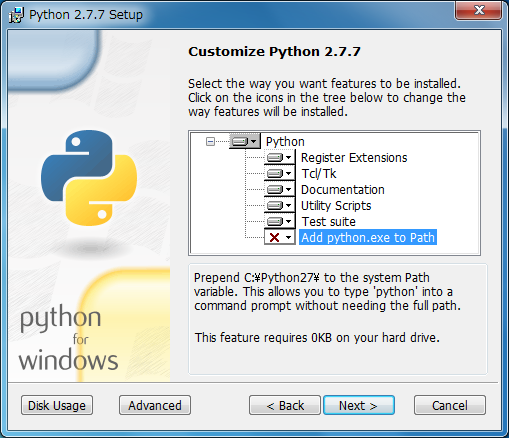The height and width of the screenshot is (438, 509).
Task: Click the red X icon for Add python.exe to Path
Action: click(274, 238)
